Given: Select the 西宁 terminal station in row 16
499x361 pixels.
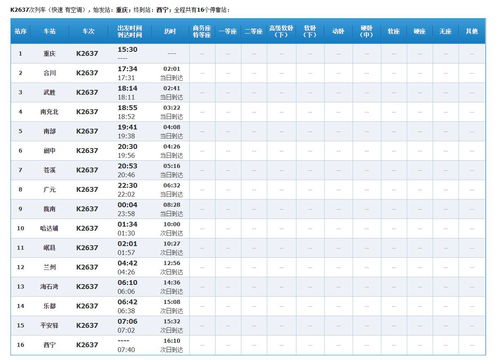Looking at the screenshot, I should click(49, 345).
